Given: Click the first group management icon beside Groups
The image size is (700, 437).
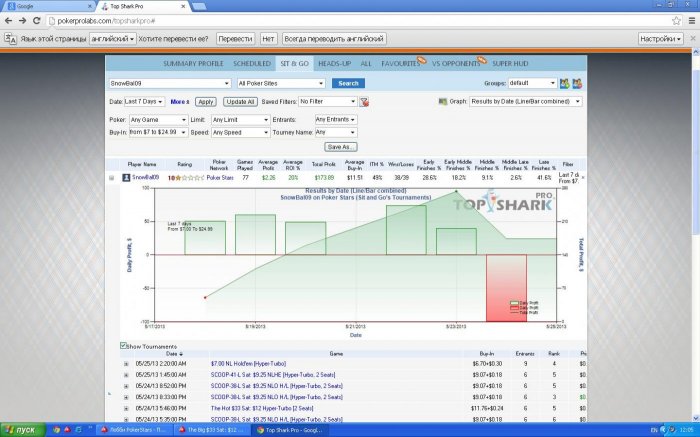Looking at the screenshot, I should (565, 83).
